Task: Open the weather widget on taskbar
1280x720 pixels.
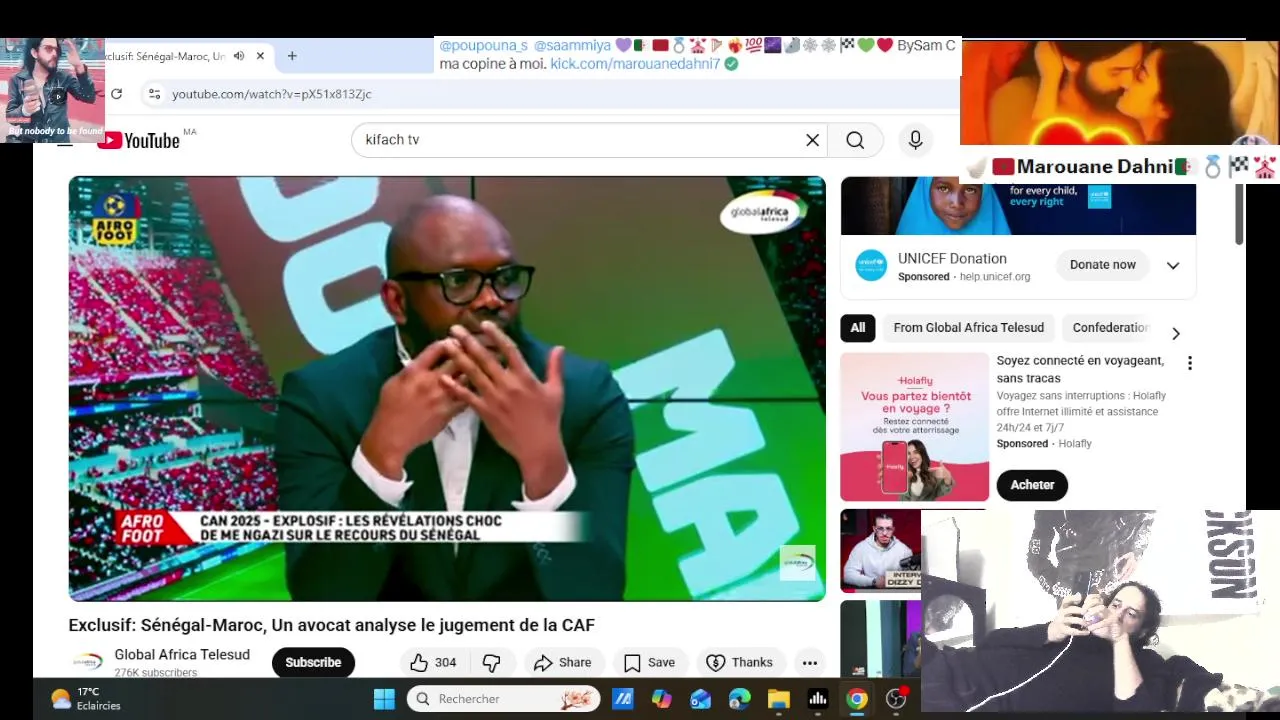Action: [86, 699]
